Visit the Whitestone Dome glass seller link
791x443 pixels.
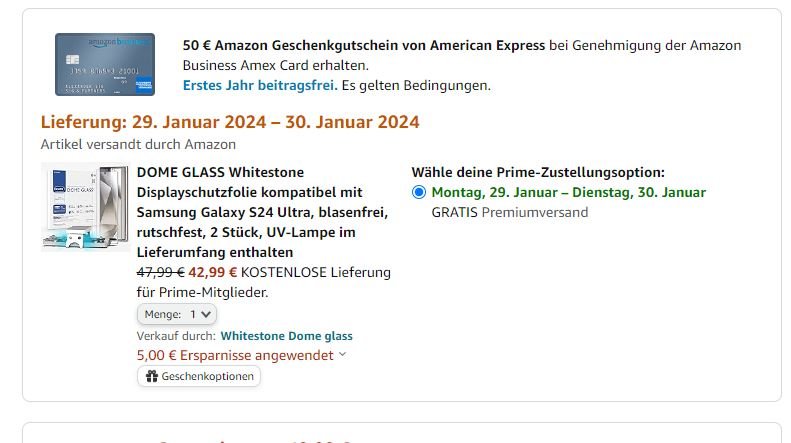(286, 336)
